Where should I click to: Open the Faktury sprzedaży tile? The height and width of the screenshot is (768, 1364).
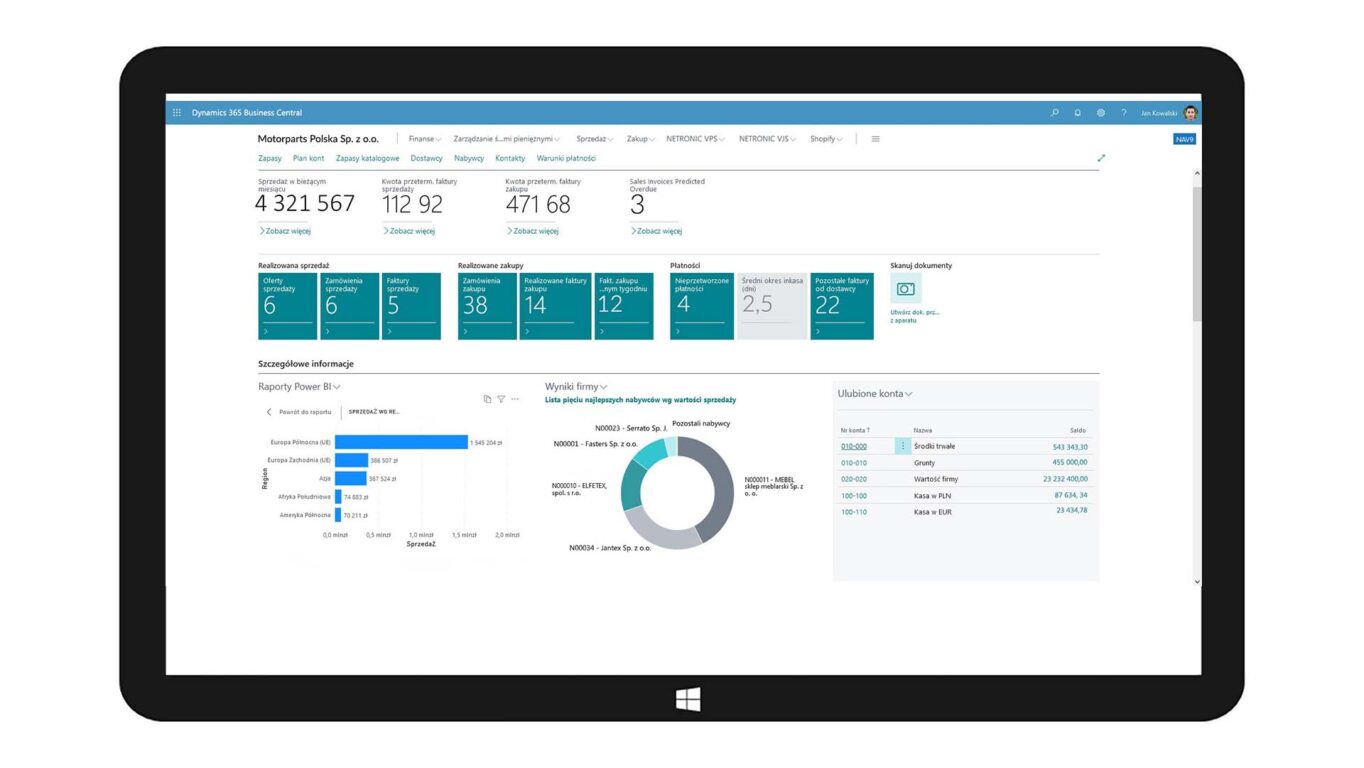point(411,306)
